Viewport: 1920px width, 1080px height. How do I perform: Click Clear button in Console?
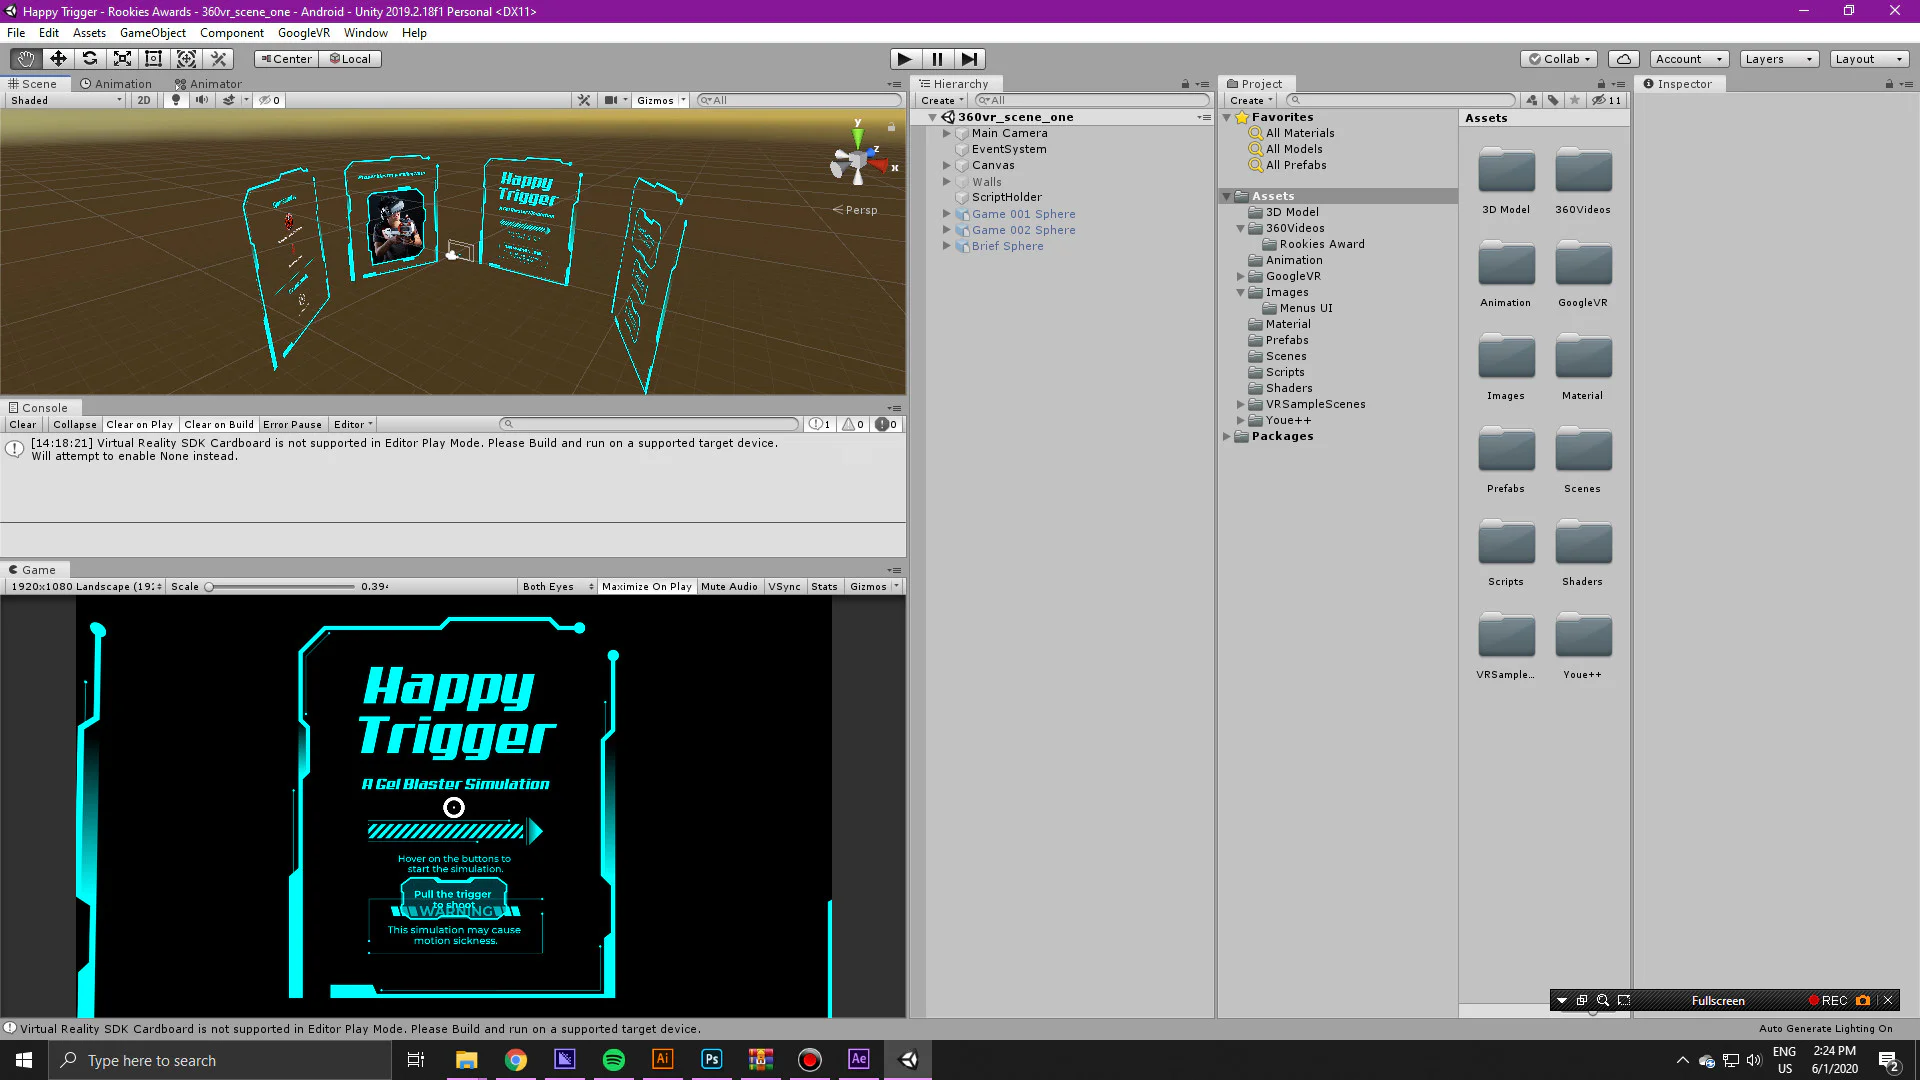[x=23, y=425]
